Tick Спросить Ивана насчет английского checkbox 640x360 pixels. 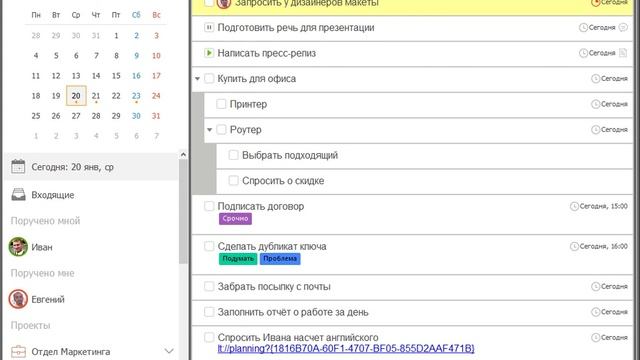tap(209, 338)
